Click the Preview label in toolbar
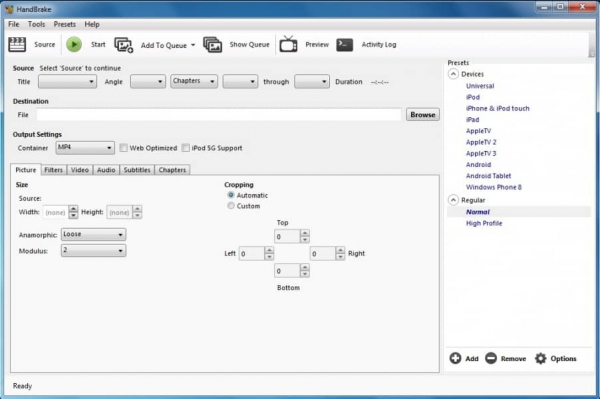Image resolution: width=600 pixels, height=399 pixels. click(x=317, y=44)
